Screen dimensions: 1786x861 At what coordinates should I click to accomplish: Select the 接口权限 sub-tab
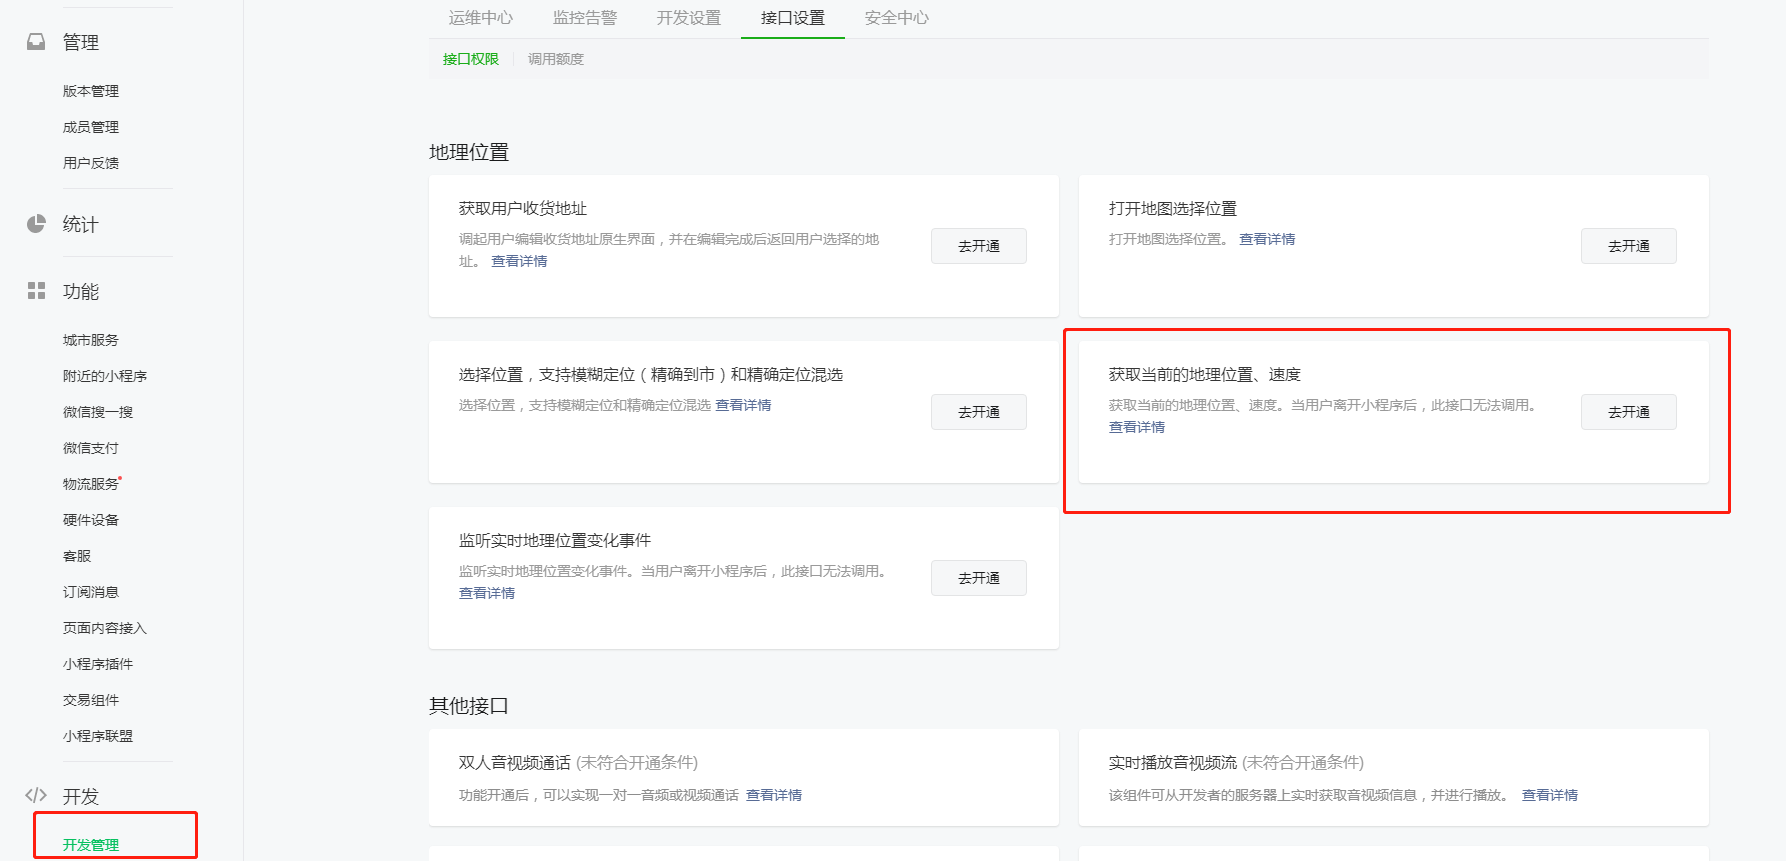point(471,59)
